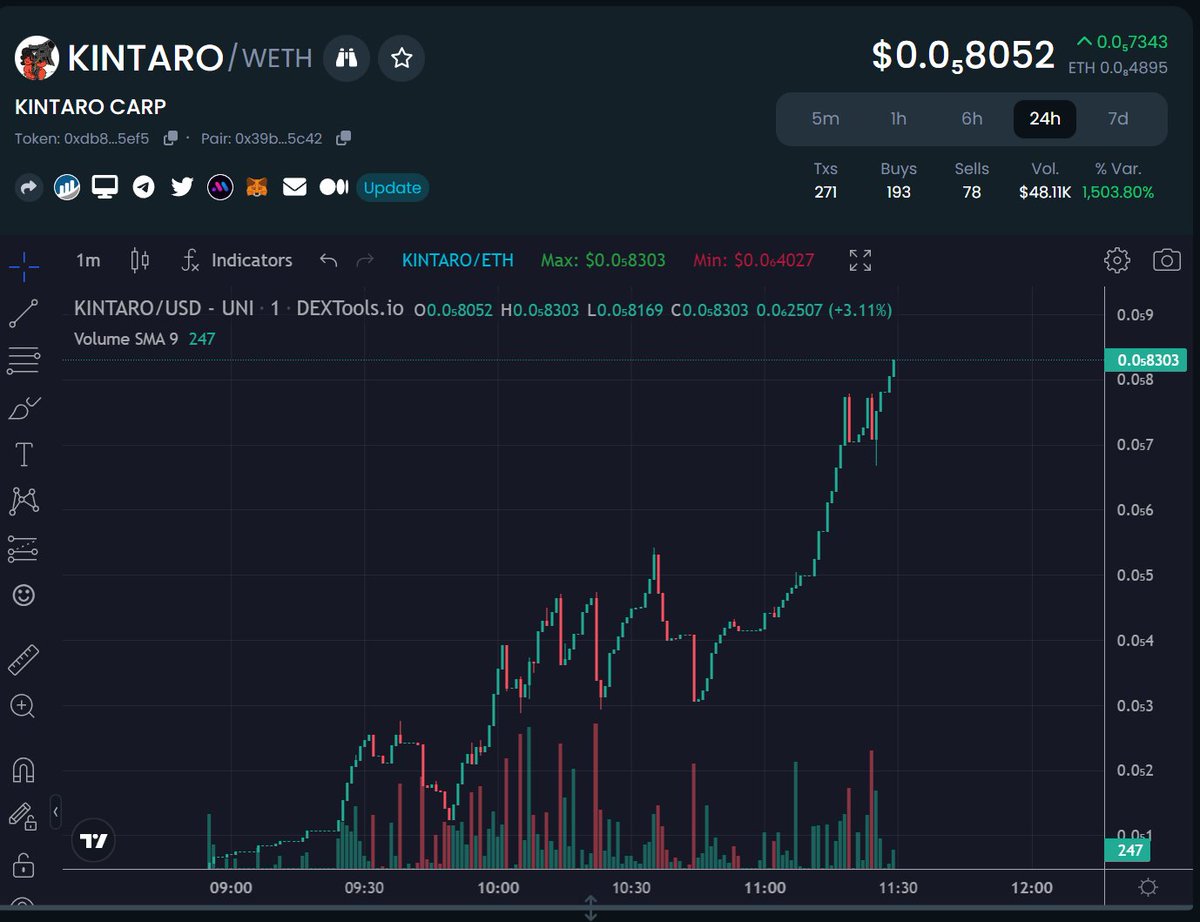This screenshot has height=922, width=1200.
Task: Select the ruler measure tool
Action: [24, 660]
